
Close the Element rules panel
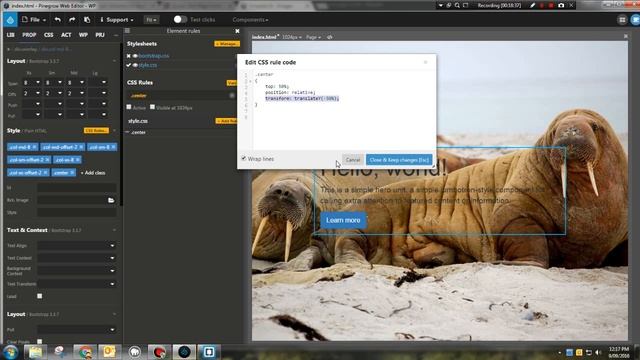[x=237, y=31]
